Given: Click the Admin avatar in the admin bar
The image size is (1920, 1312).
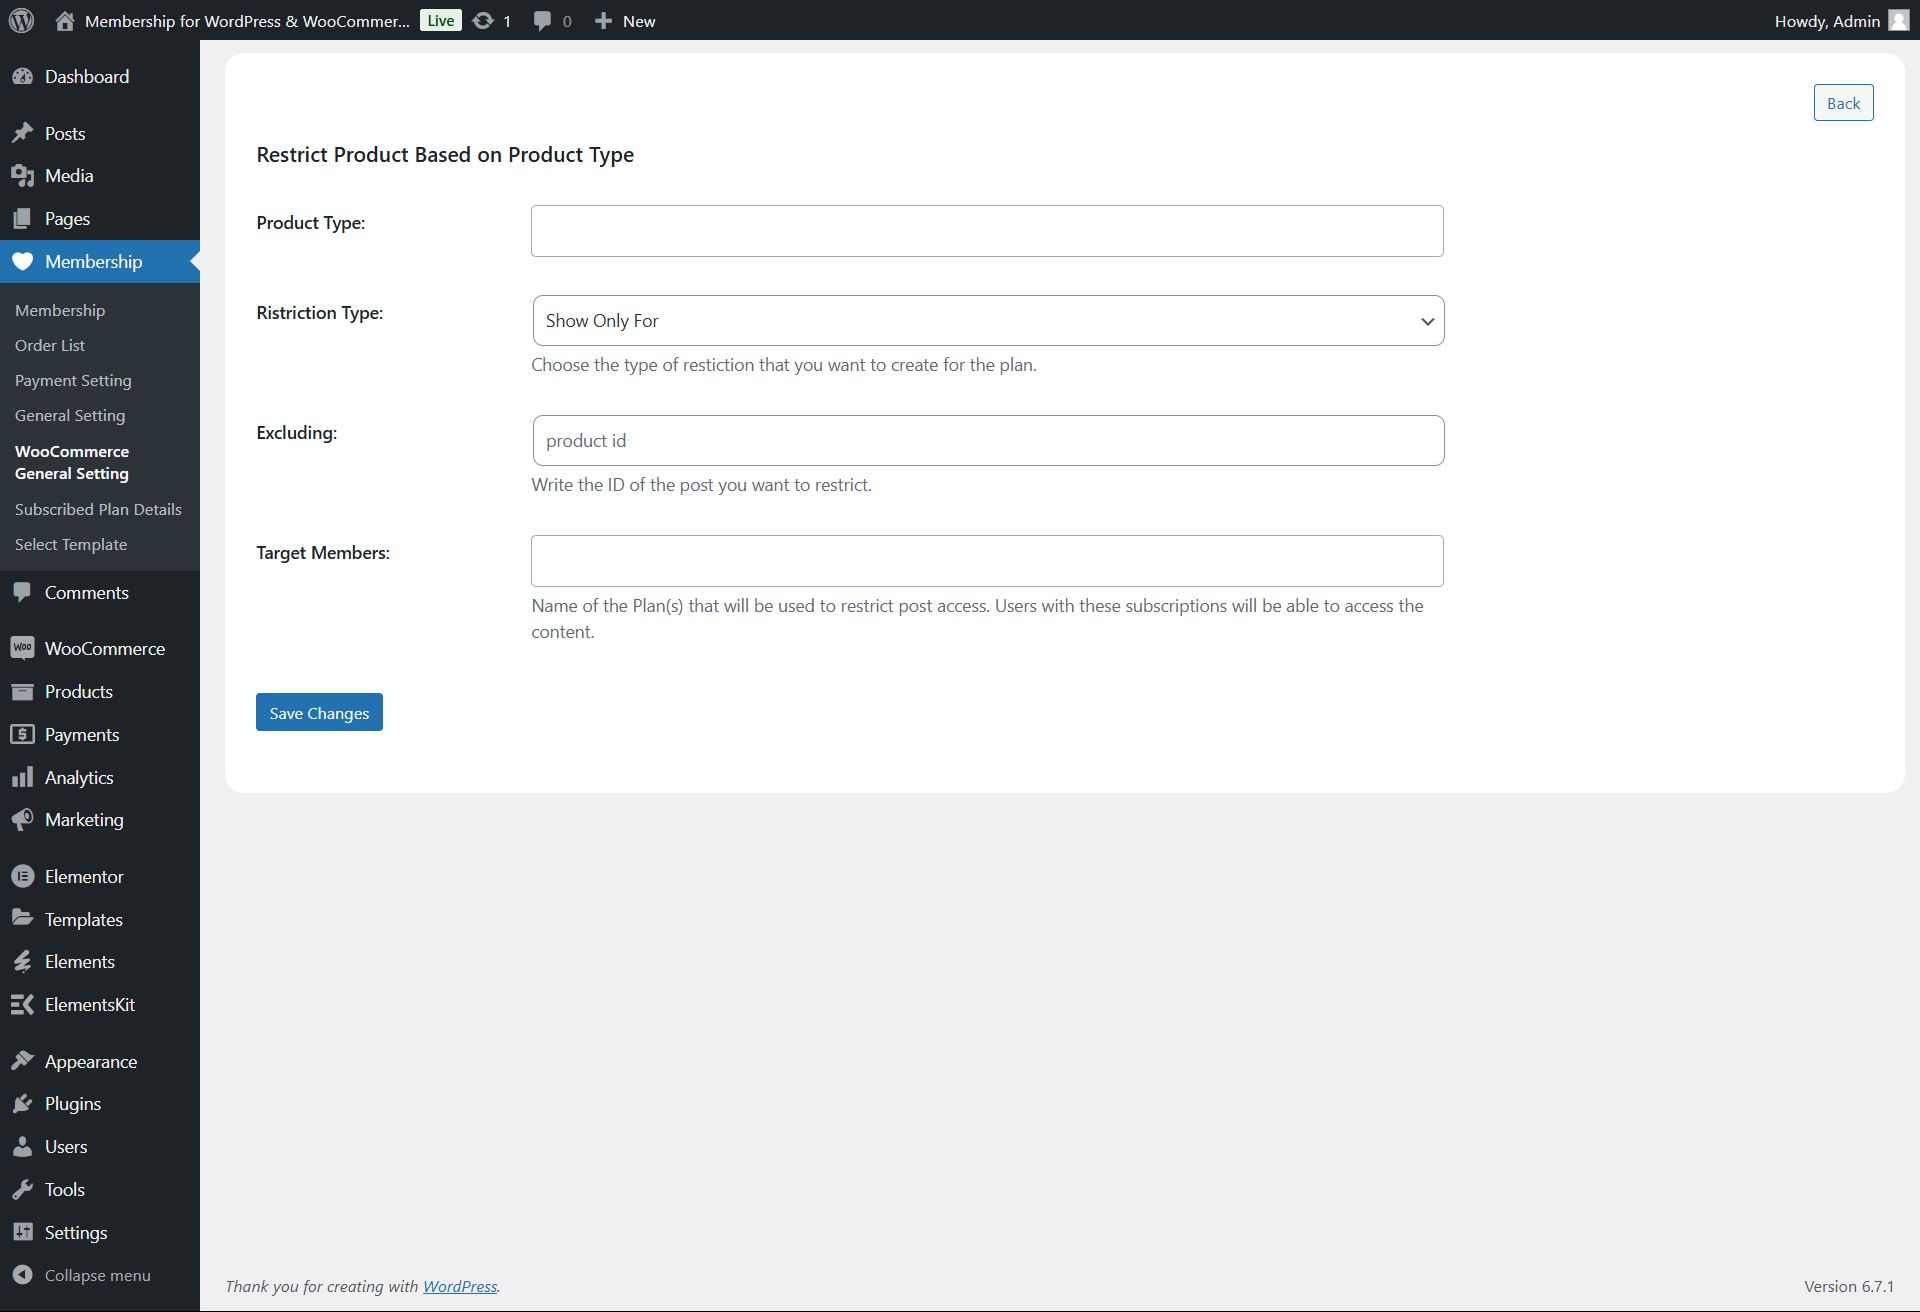Looking at the screenshot, I should click(1898, 20).
